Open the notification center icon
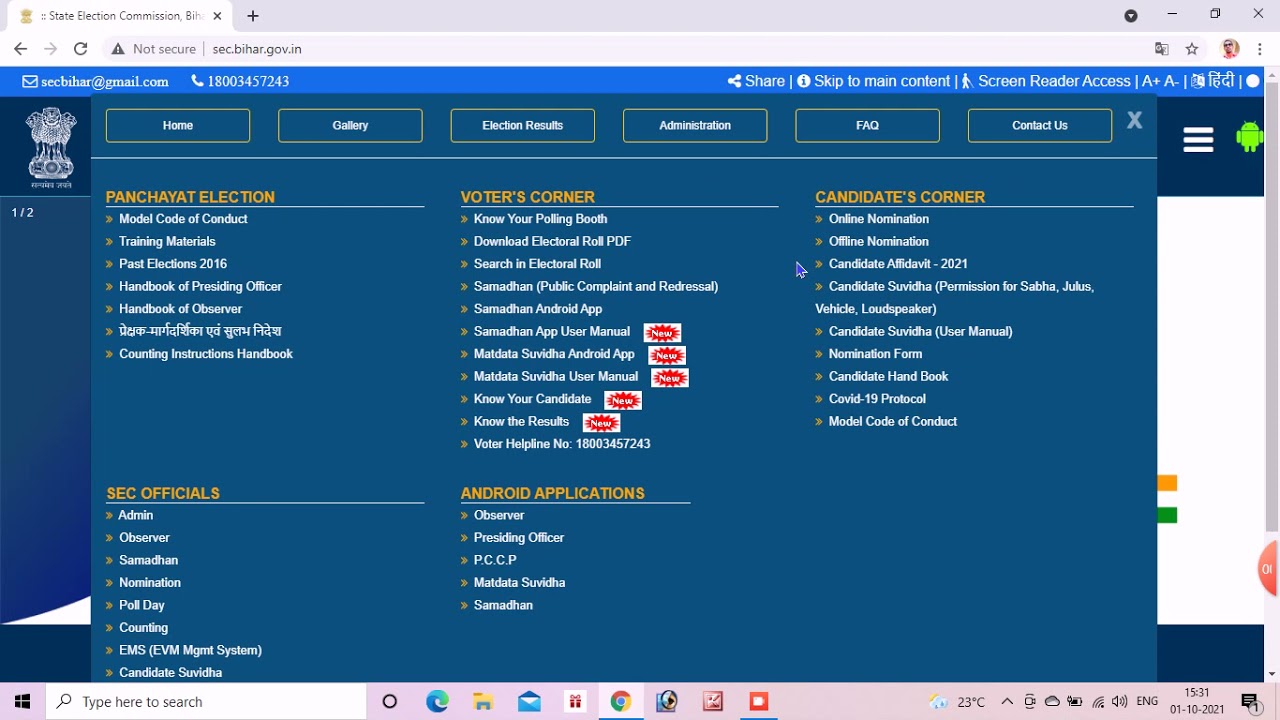 (x=1249, y=702)
